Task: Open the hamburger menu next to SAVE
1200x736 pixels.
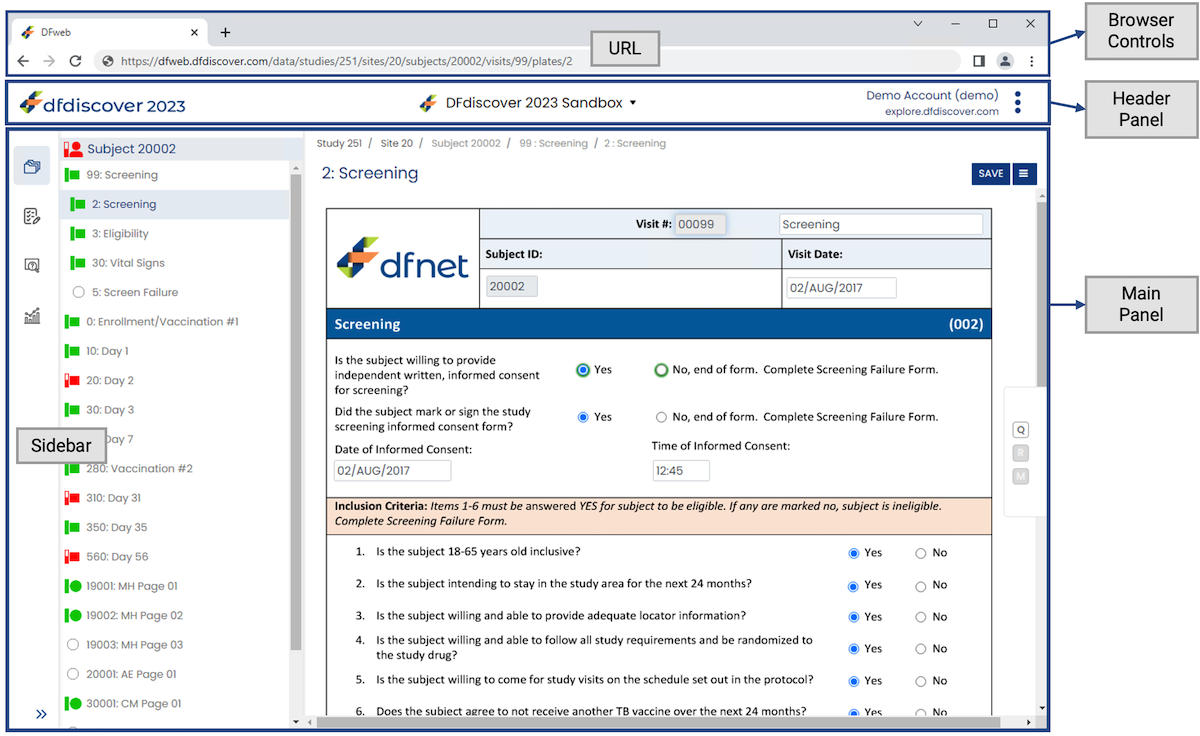Action: (x=1024, y=173)
